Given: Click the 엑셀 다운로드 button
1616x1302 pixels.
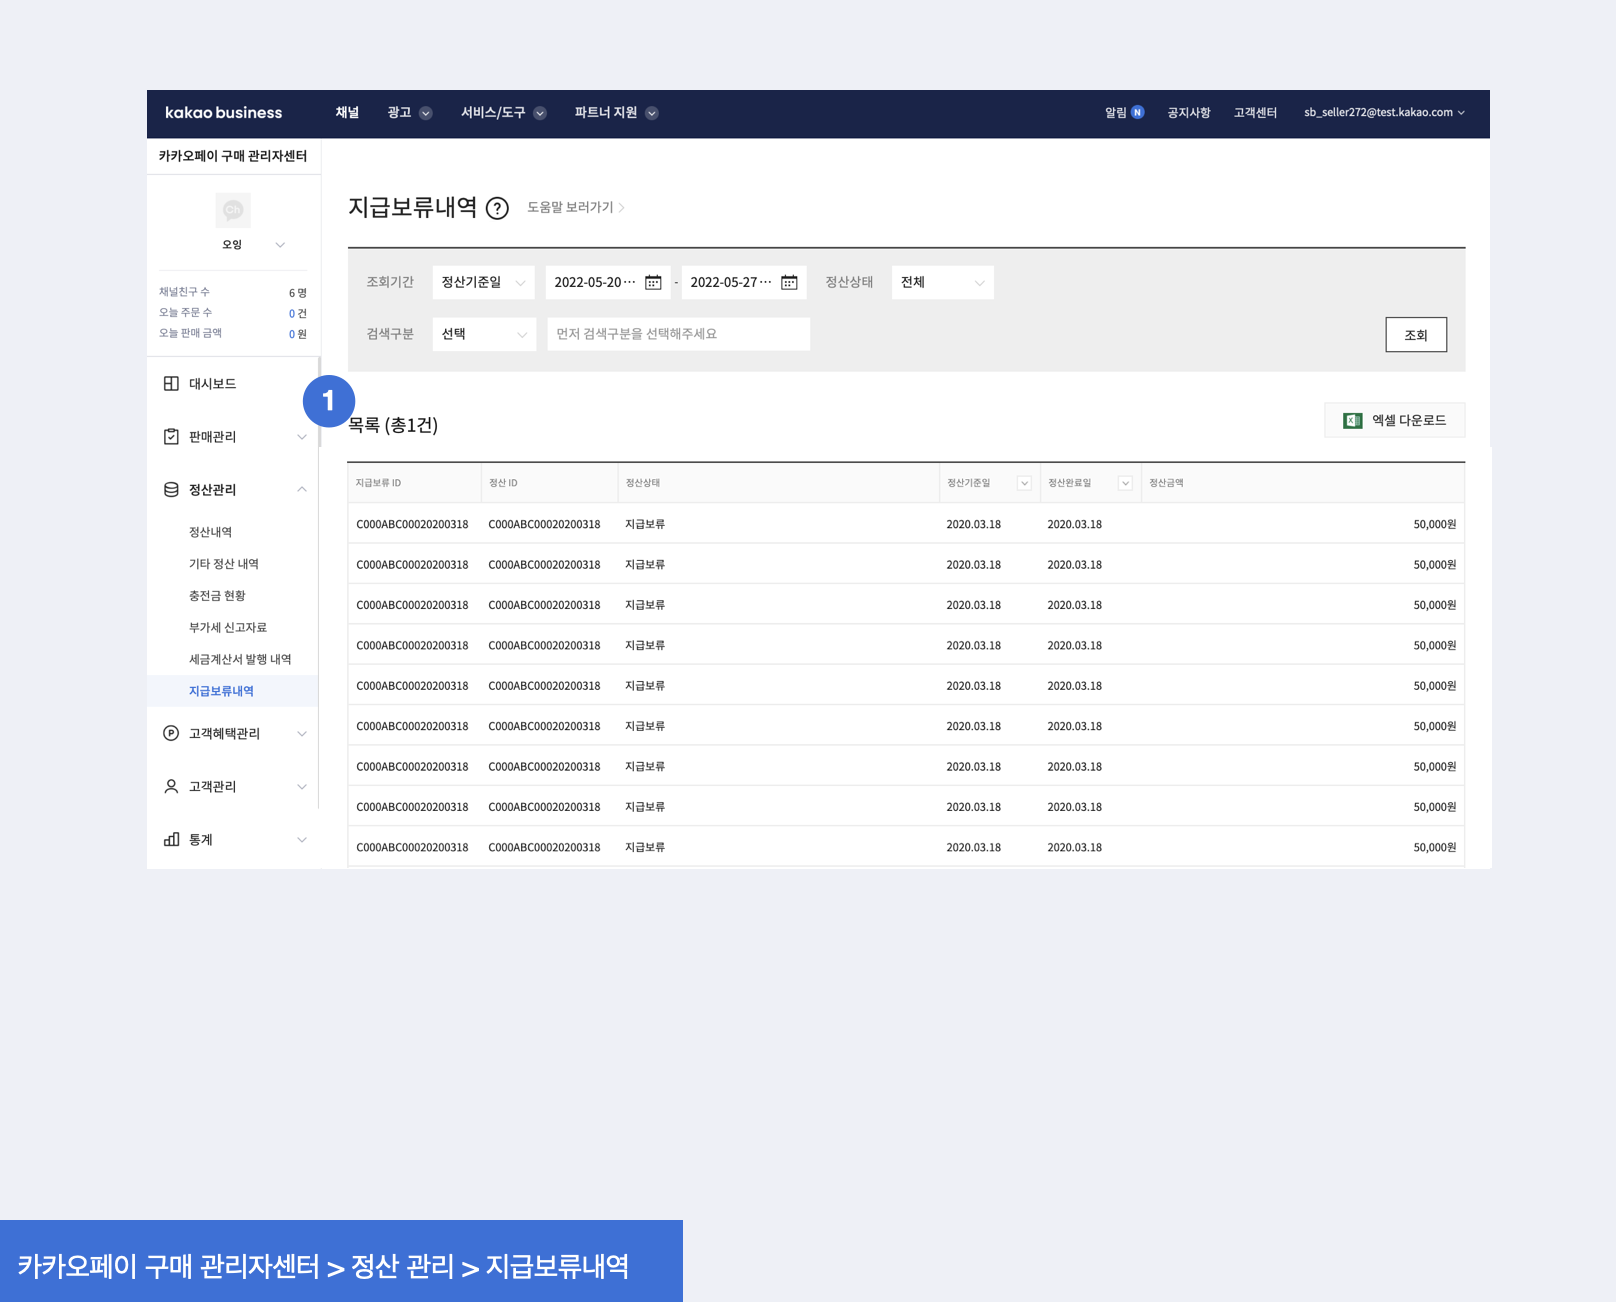Looking at the screenshot, I should [x=1394, y=421].
